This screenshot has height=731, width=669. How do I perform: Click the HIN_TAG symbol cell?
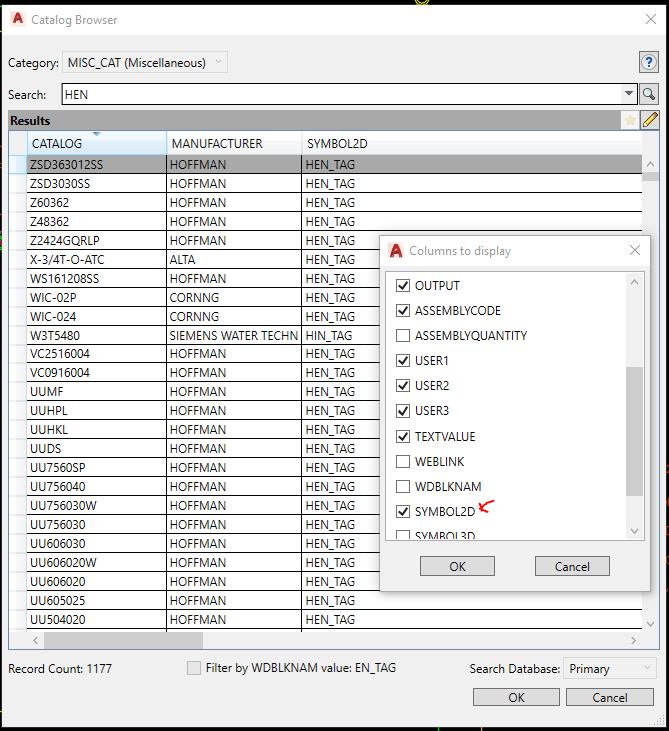341,336
